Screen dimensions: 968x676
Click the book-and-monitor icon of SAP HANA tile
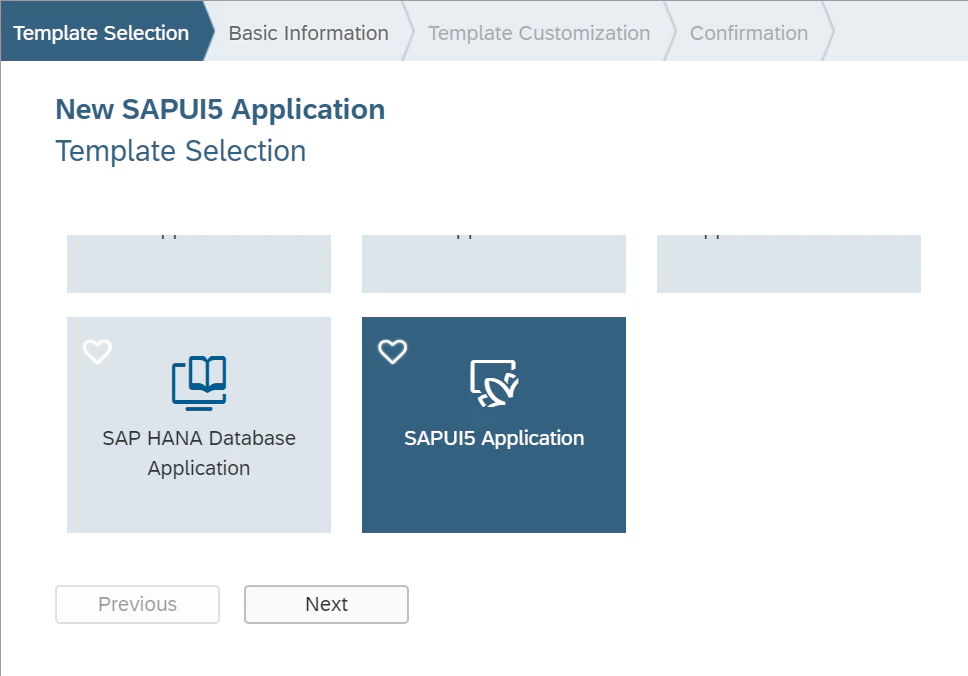click(x=199, y=383)
